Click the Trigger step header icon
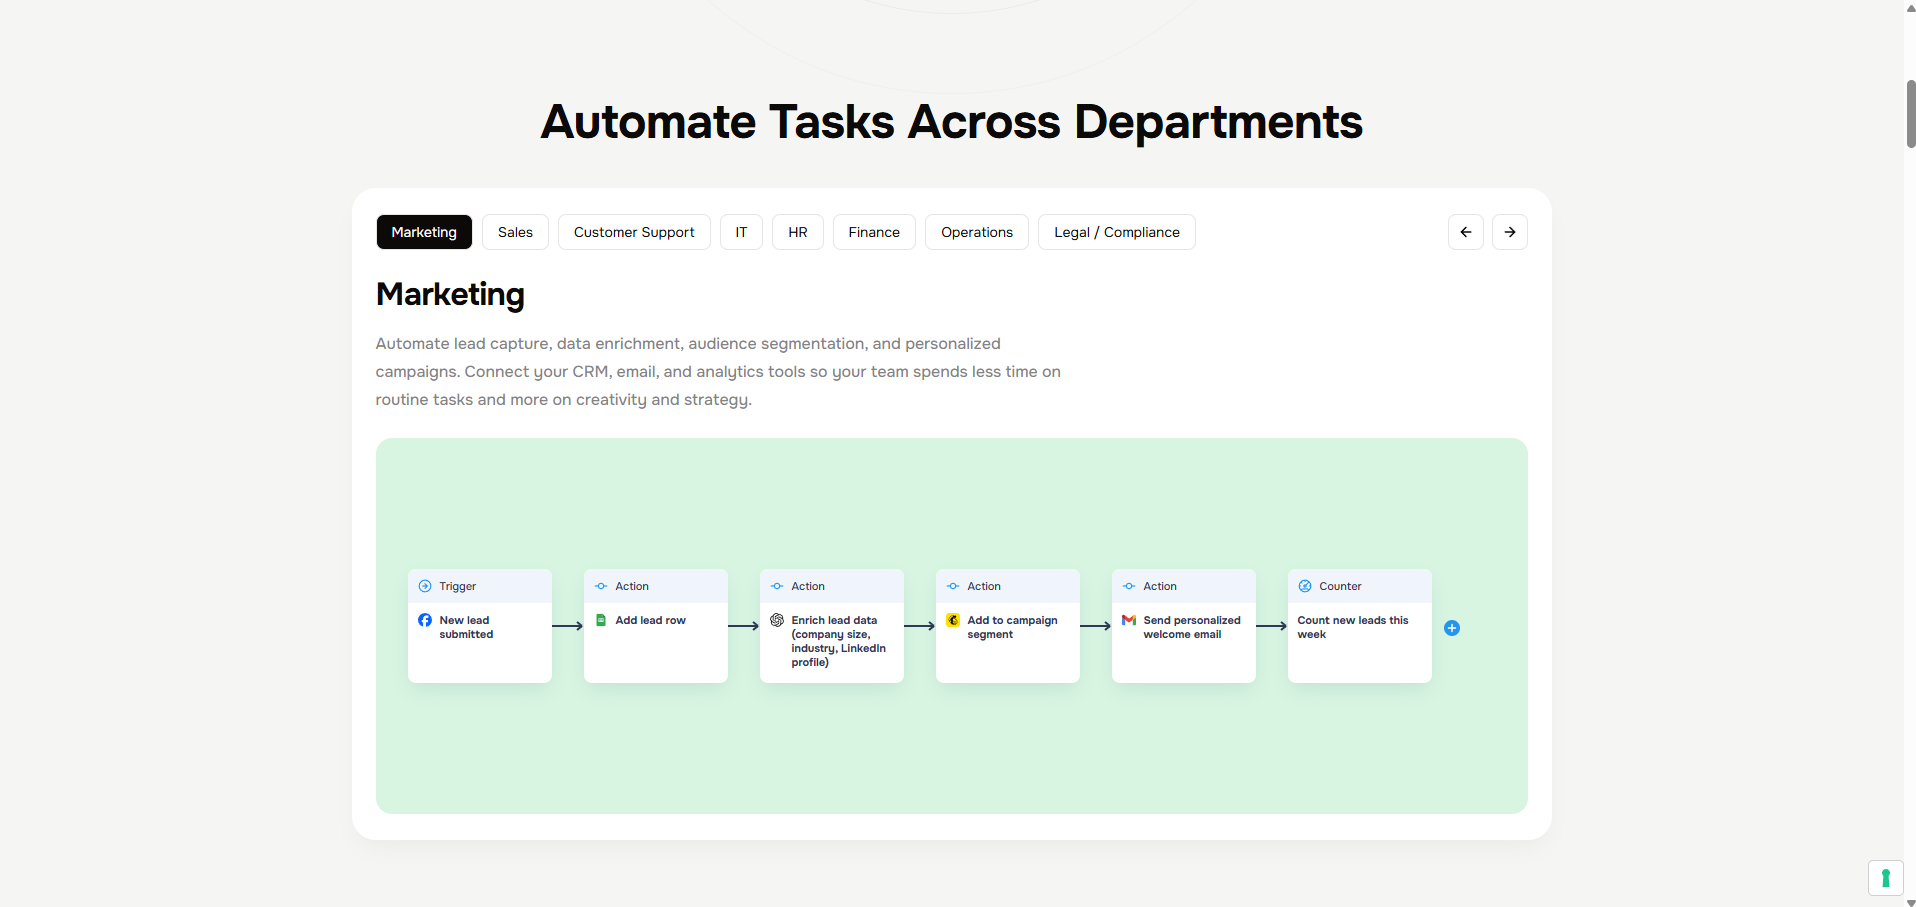 pos(425,586)
